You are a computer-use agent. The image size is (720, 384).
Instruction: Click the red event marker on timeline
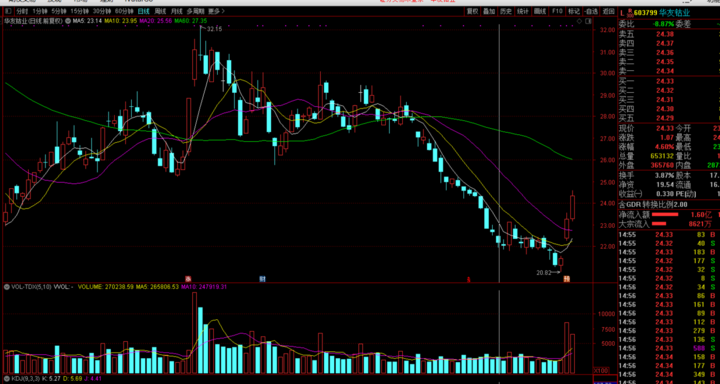pyautogui.click(x=187, y=279)
